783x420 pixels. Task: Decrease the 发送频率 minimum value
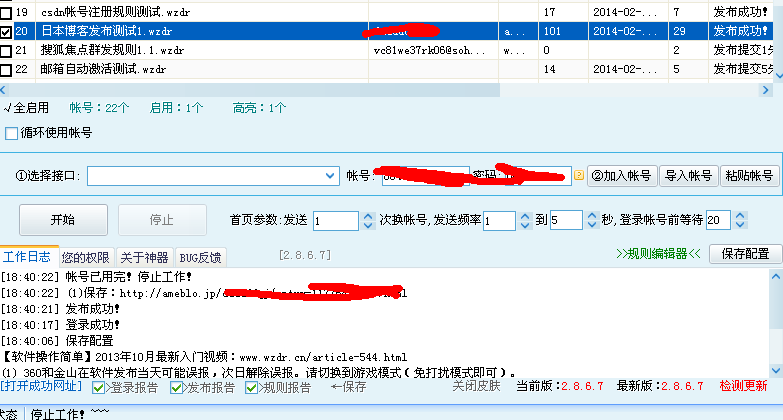click(524, 225)
